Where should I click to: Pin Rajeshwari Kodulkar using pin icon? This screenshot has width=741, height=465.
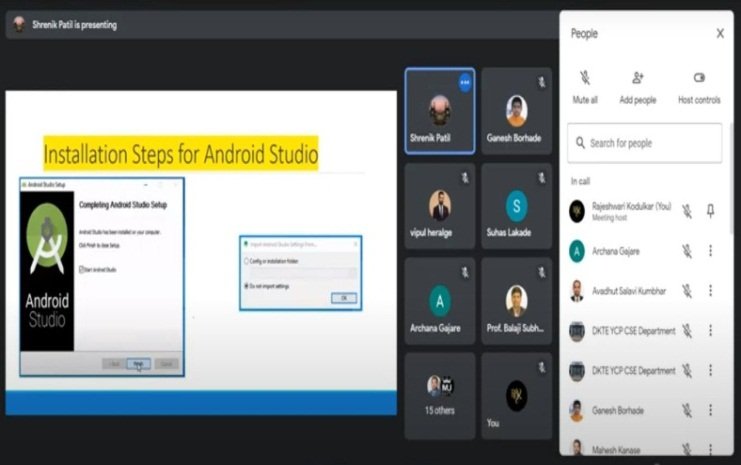click(711, 210)
